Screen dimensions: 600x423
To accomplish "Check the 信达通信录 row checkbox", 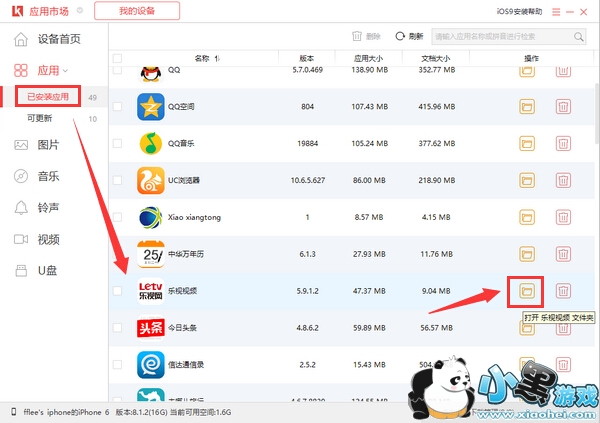I will click(x=117, y=364).
